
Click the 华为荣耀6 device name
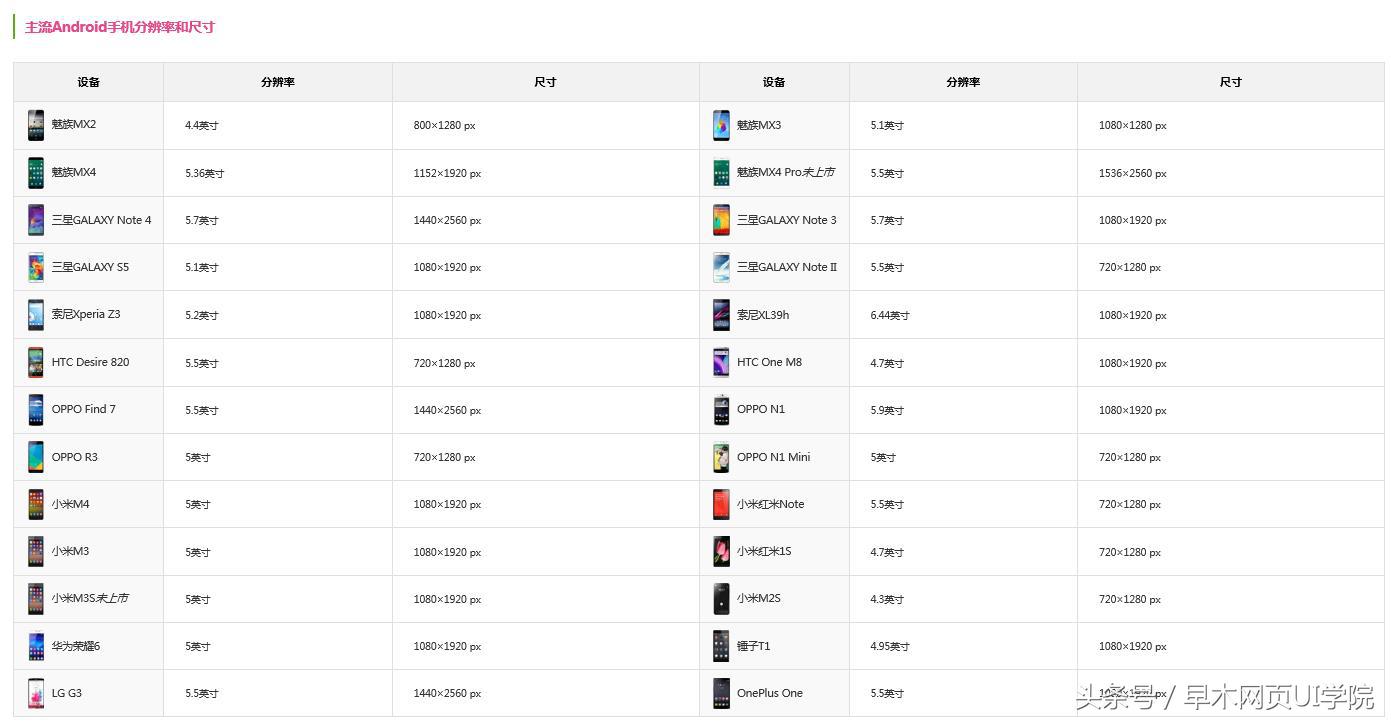[x=76, y=646]
